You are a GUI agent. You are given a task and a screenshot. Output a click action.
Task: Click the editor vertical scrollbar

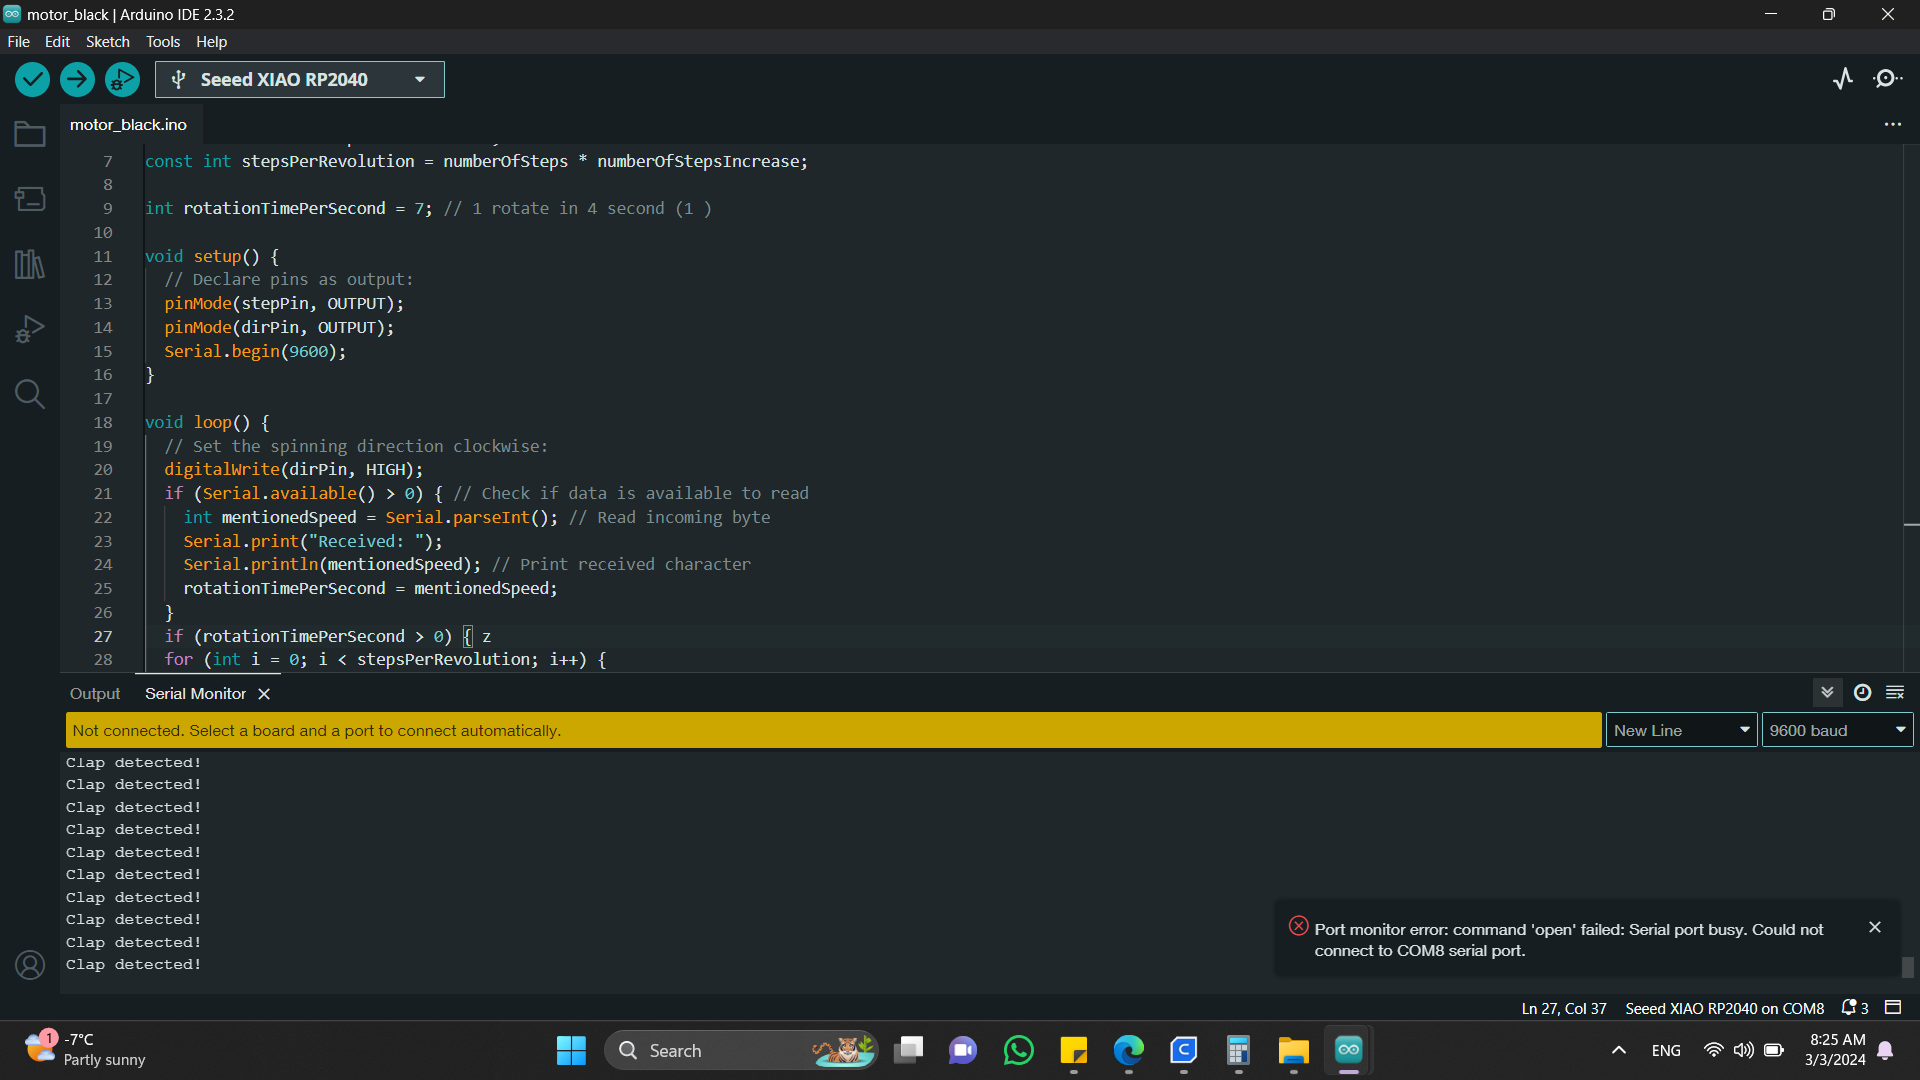[x=1911, y=408]
